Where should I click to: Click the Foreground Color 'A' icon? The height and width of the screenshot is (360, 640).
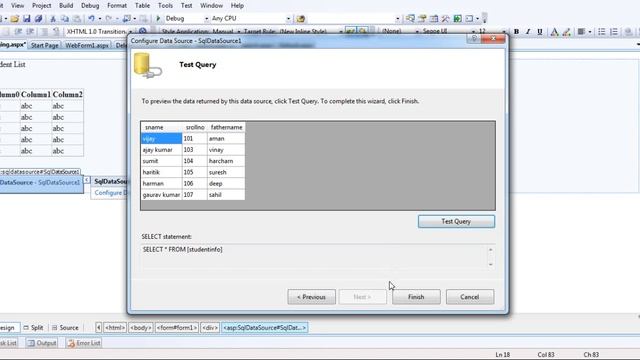[x=554, y=32]
